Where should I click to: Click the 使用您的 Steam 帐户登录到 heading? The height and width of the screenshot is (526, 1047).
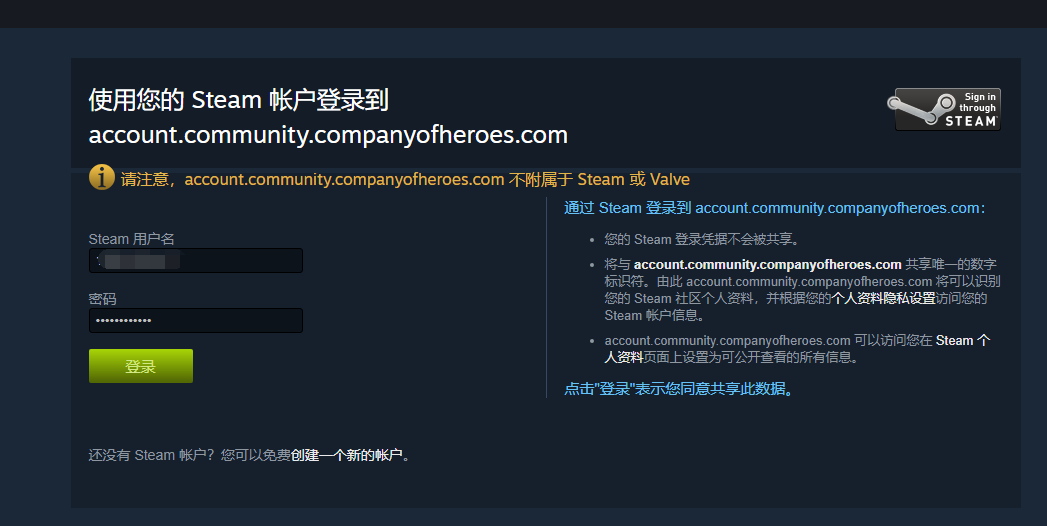(238, 100)
